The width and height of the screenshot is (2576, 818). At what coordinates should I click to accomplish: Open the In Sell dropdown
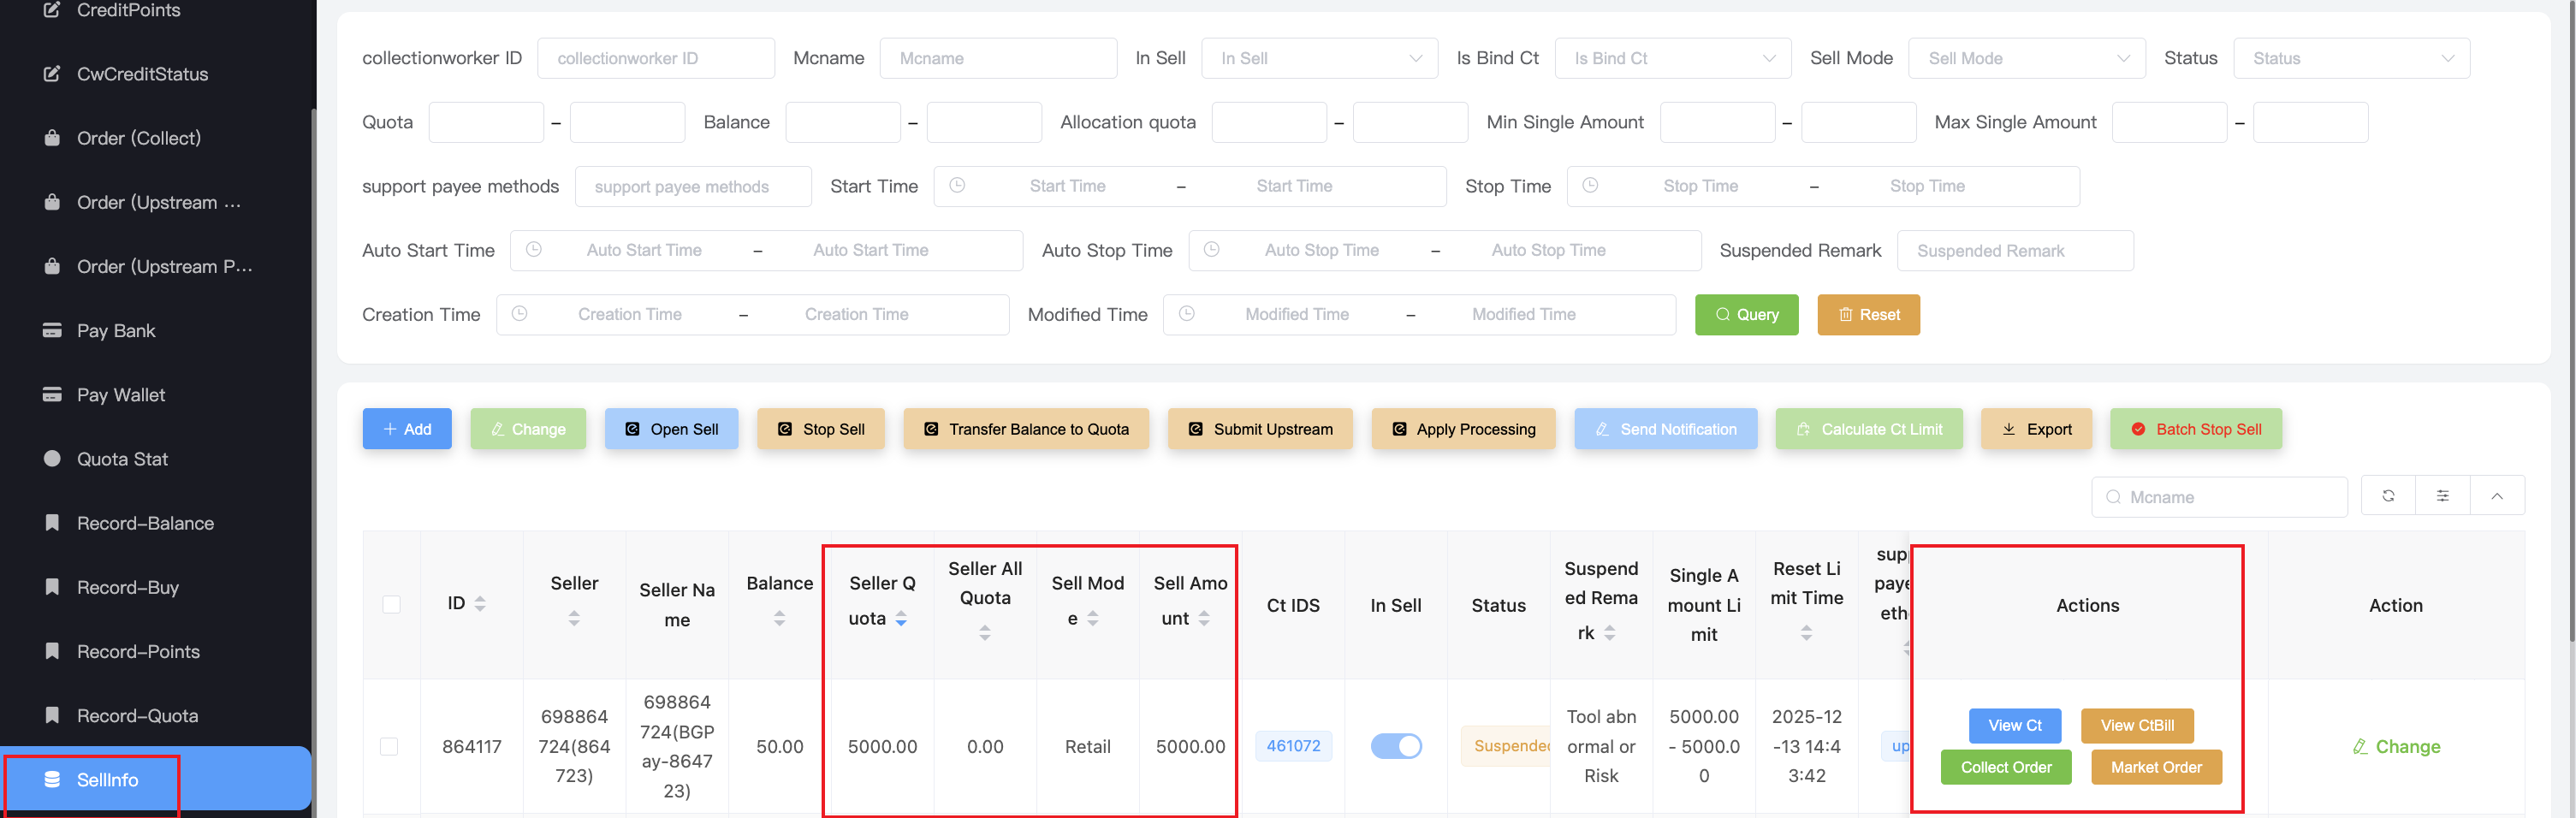pos(1319,59)
